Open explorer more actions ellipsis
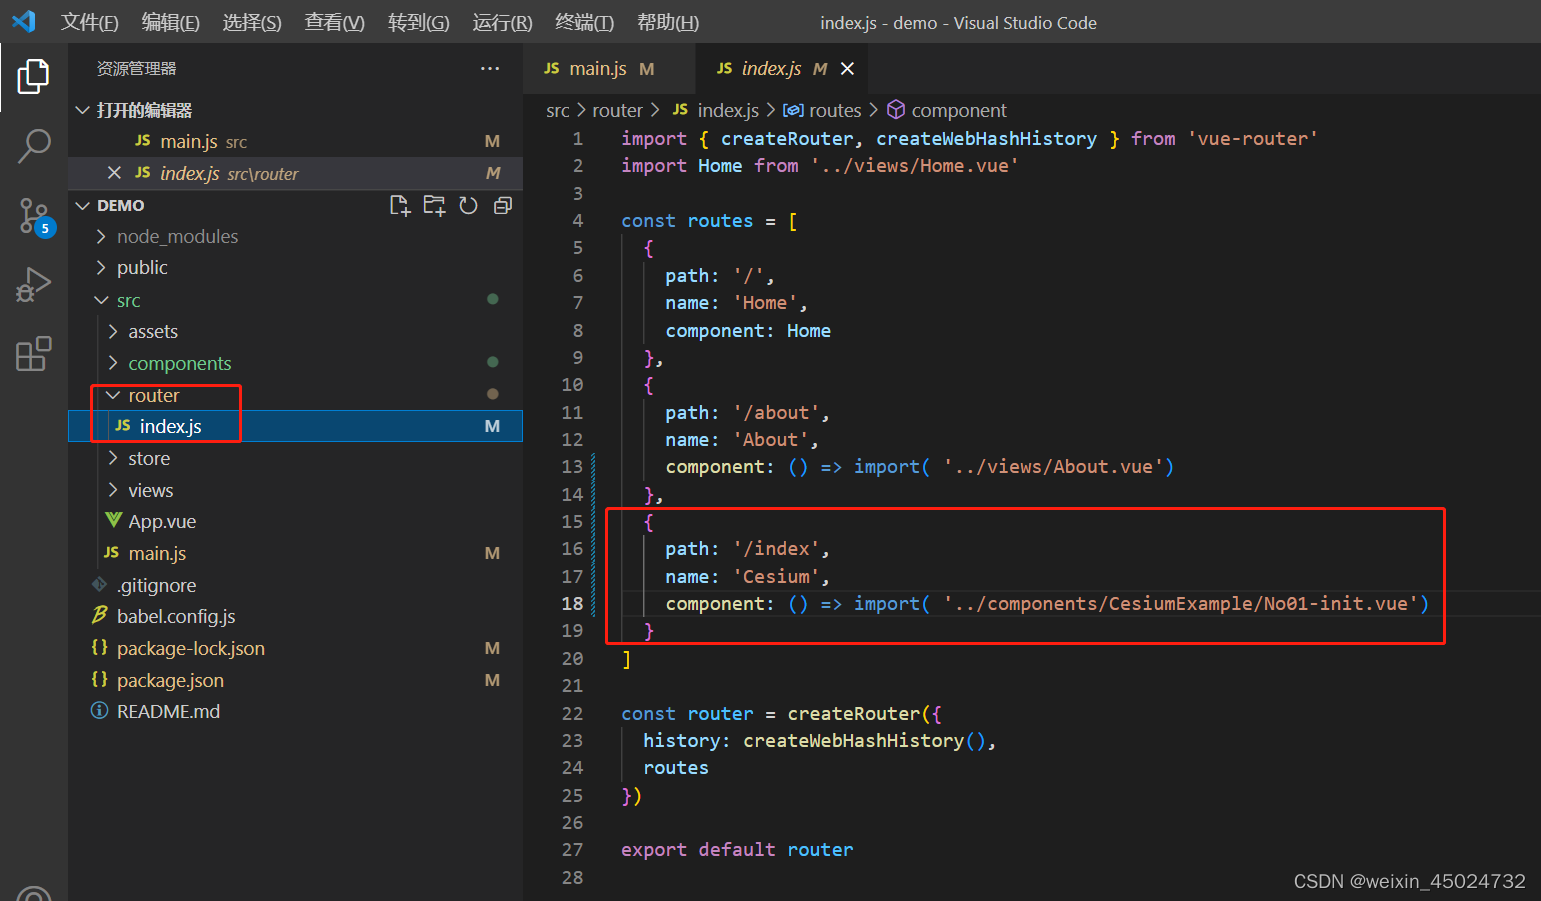The image size is (1541, 901). click(x=490, y=69)
